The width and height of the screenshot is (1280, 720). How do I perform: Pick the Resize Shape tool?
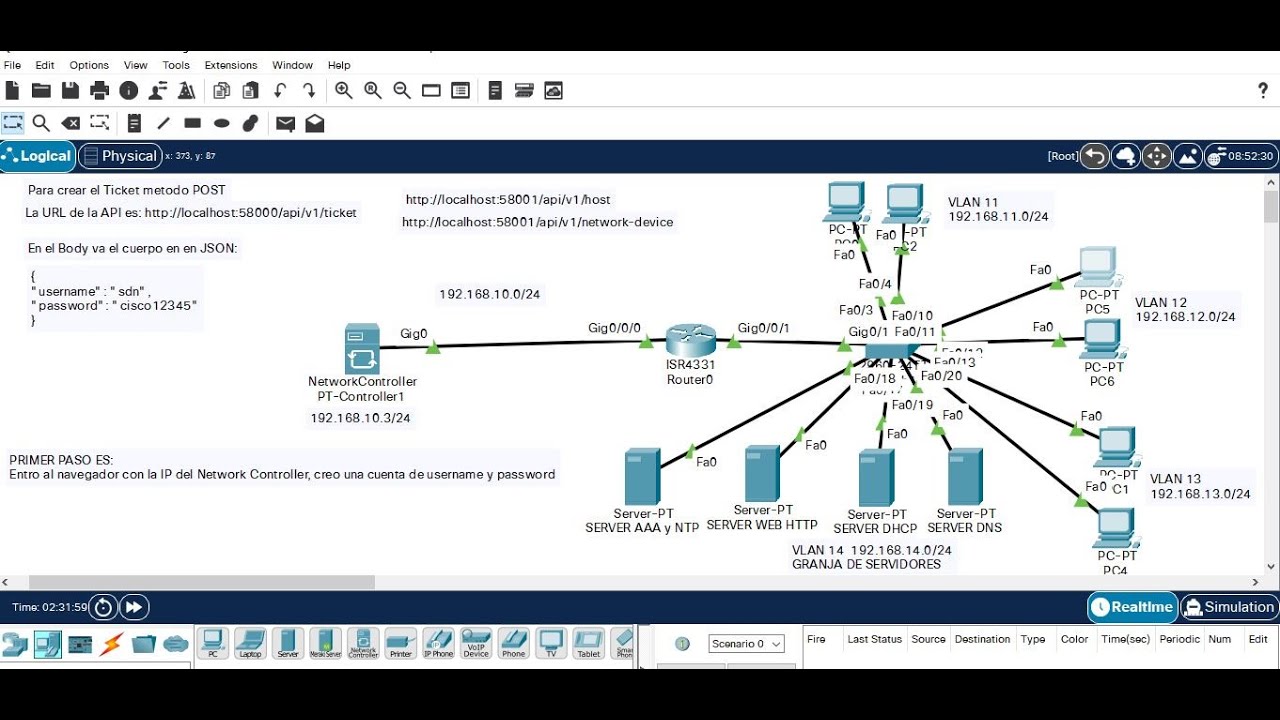[x=99, y=123]
